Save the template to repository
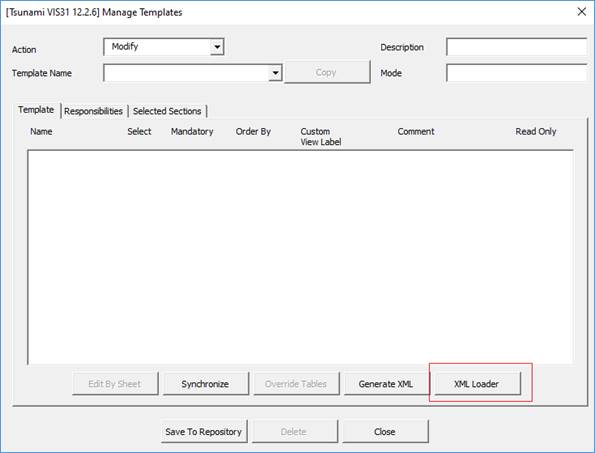The width and height of the screenshot is (595, 453). pos(204,432)
